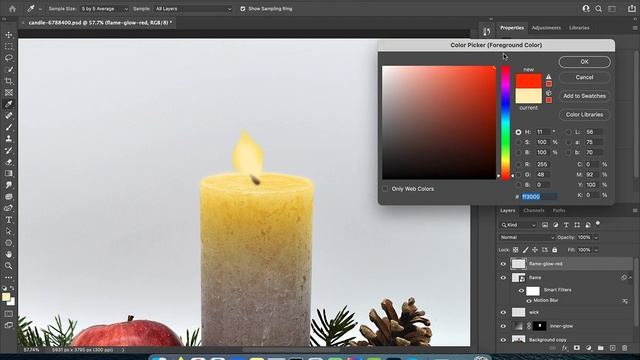Viewport: 640px width, 360px height.
Task: Switch to the Channels tab
Action: click(534, 211)
